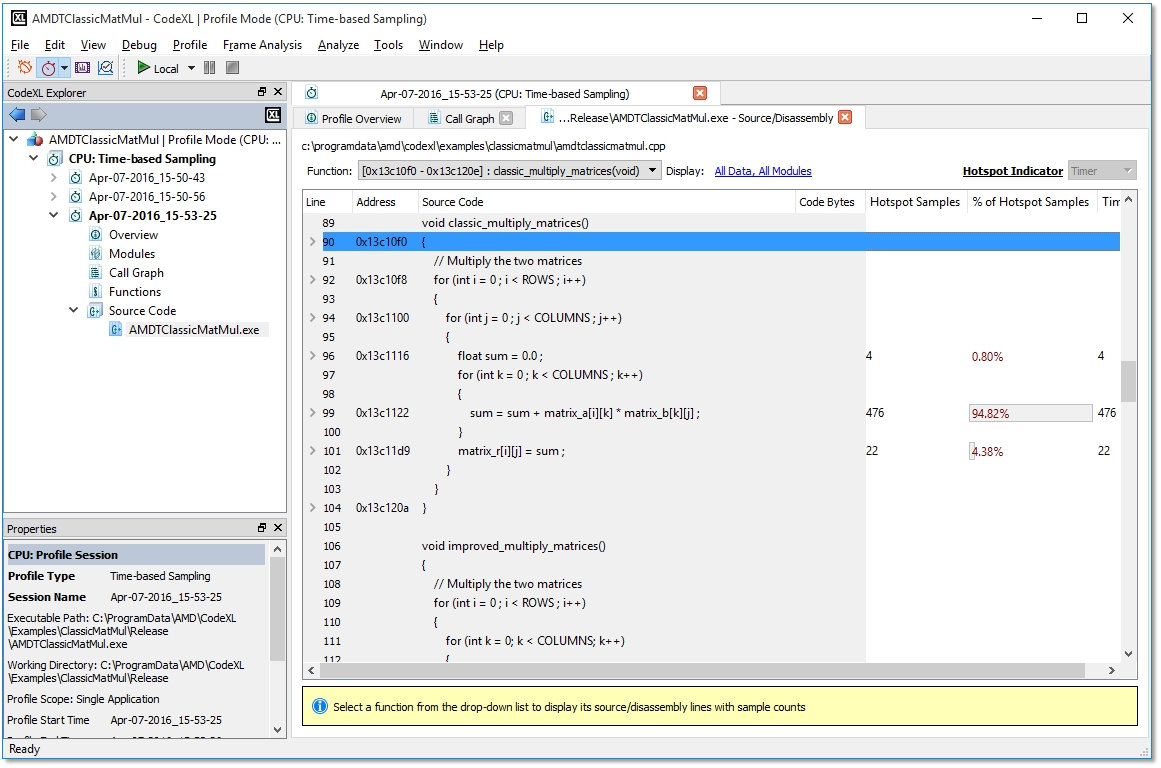Open Hotspot Indicator Timer dropdown
This screenshot has height=768, width=1161.
[x=1101, y=171]
